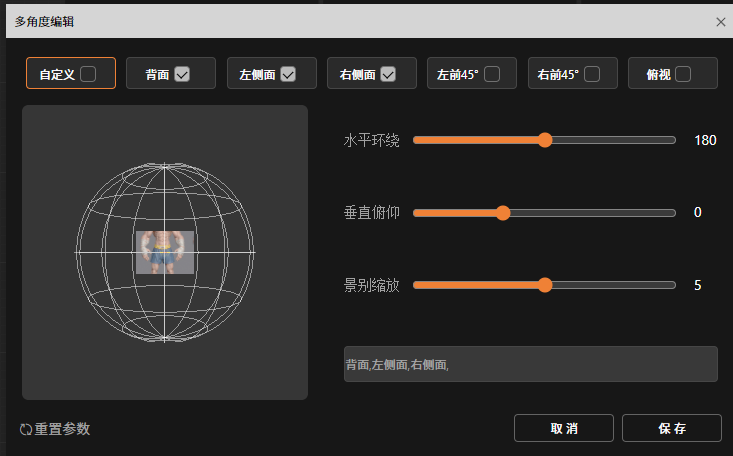
Task: Close the 多角度编辑 dialog
Action: pos(720,22)
